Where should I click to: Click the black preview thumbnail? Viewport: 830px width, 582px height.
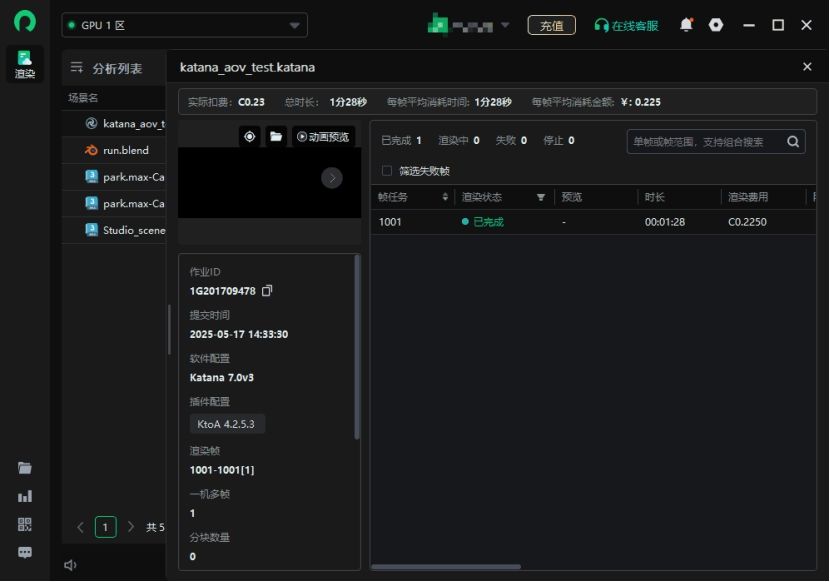click(269, 183)
